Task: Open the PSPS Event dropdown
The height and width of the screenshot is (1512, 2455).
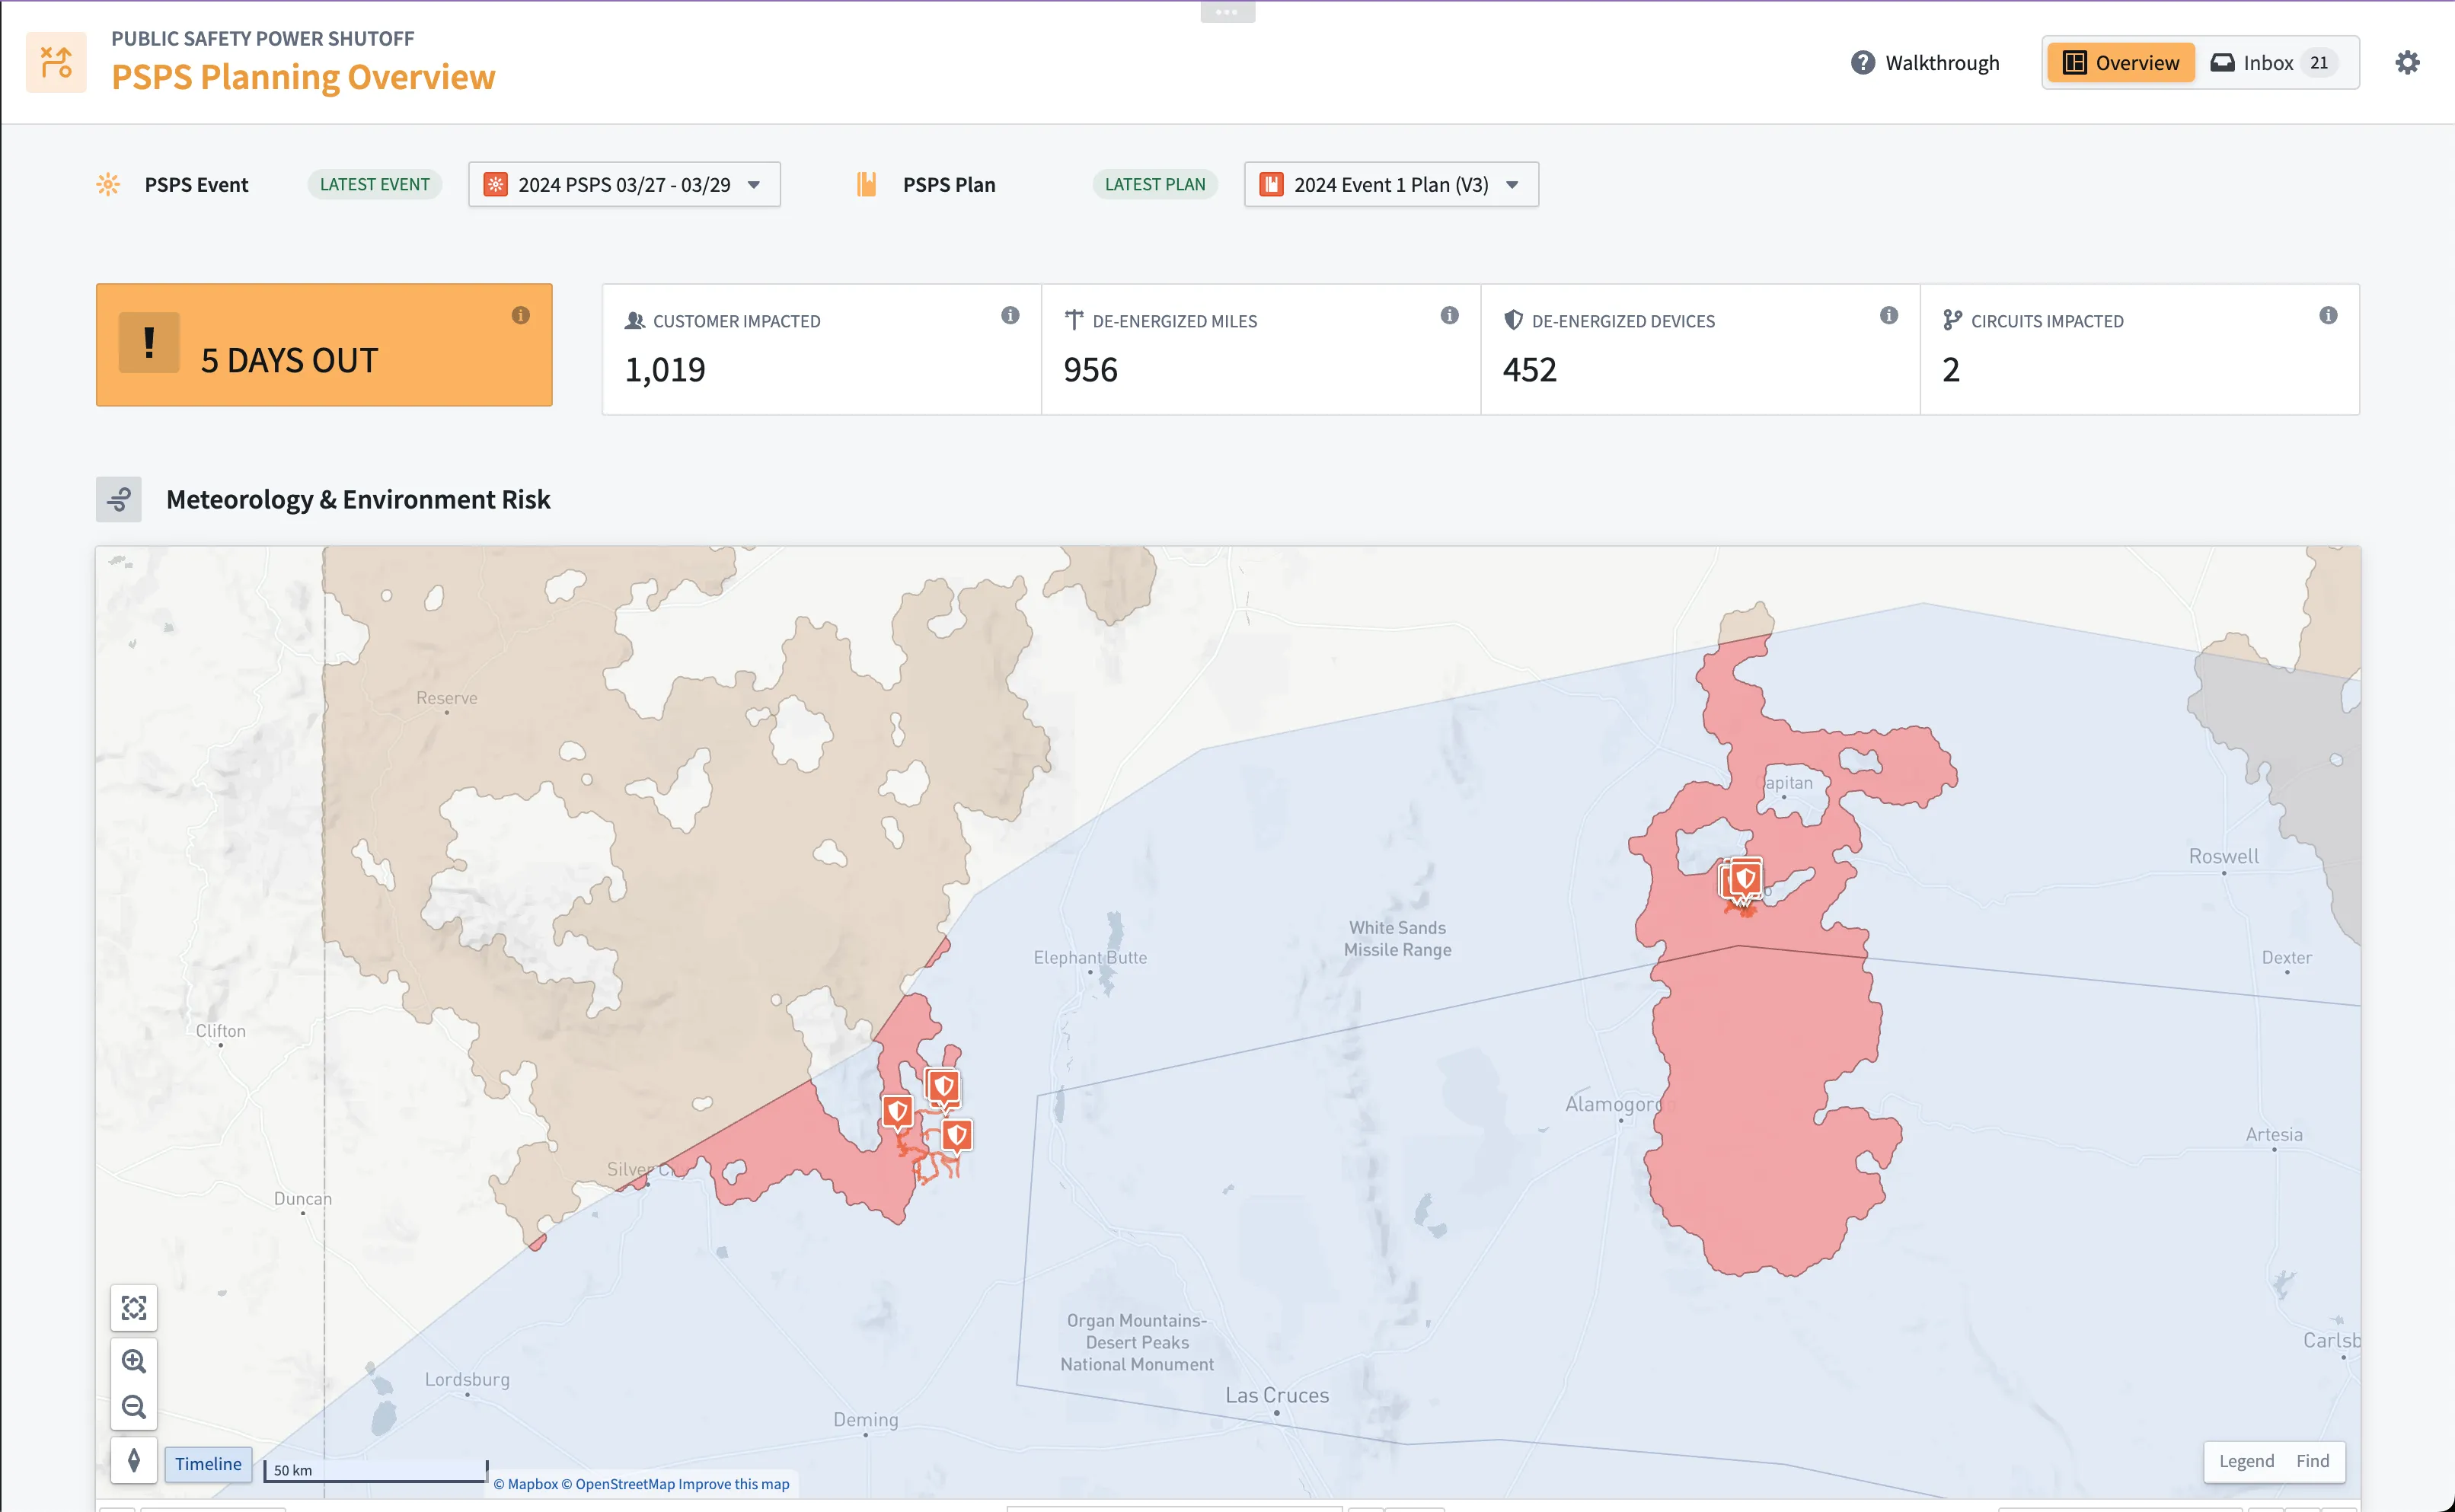Action: click(624, 185)
